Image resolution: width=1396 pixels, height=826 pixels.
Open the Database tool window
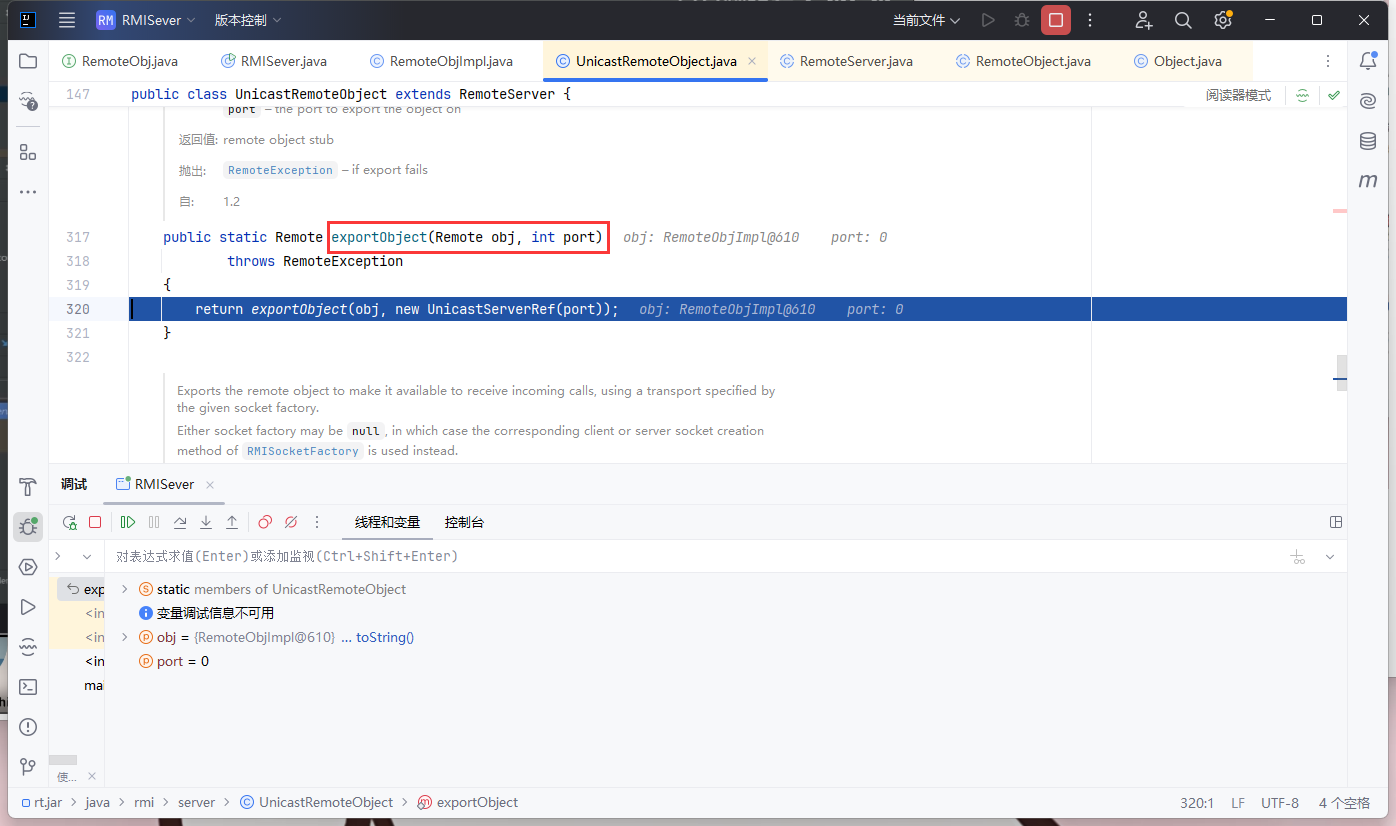pyautogui.click(x=1368, y=141)
